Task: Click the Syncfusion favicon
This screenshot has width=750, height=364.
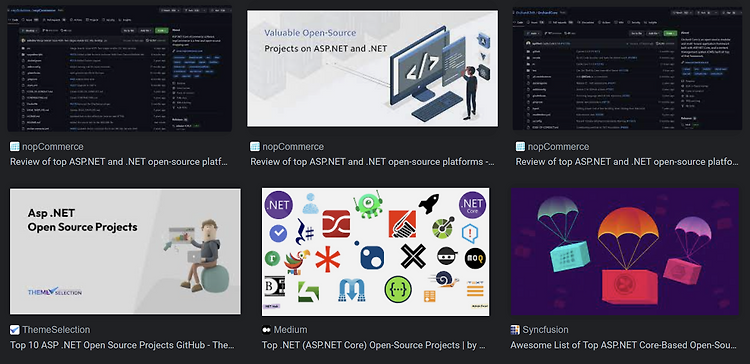Action: pos(515,330)
